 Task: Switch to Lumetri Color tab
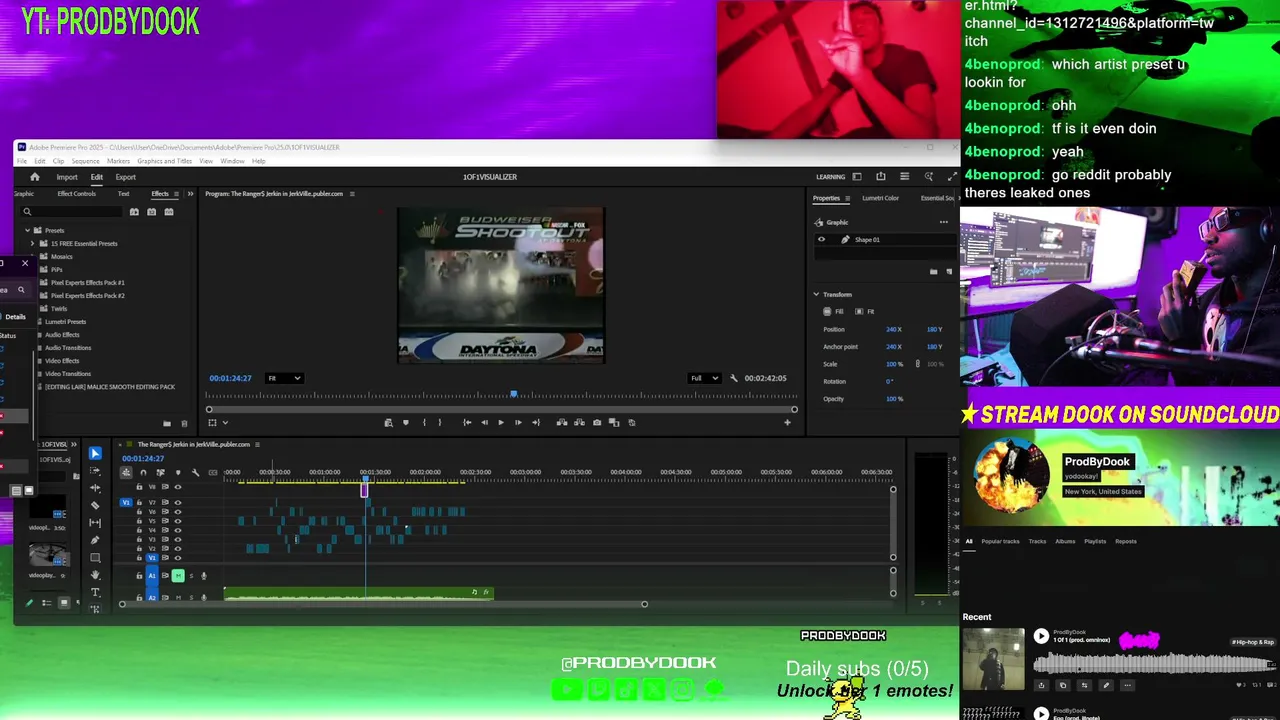point(880,198)
